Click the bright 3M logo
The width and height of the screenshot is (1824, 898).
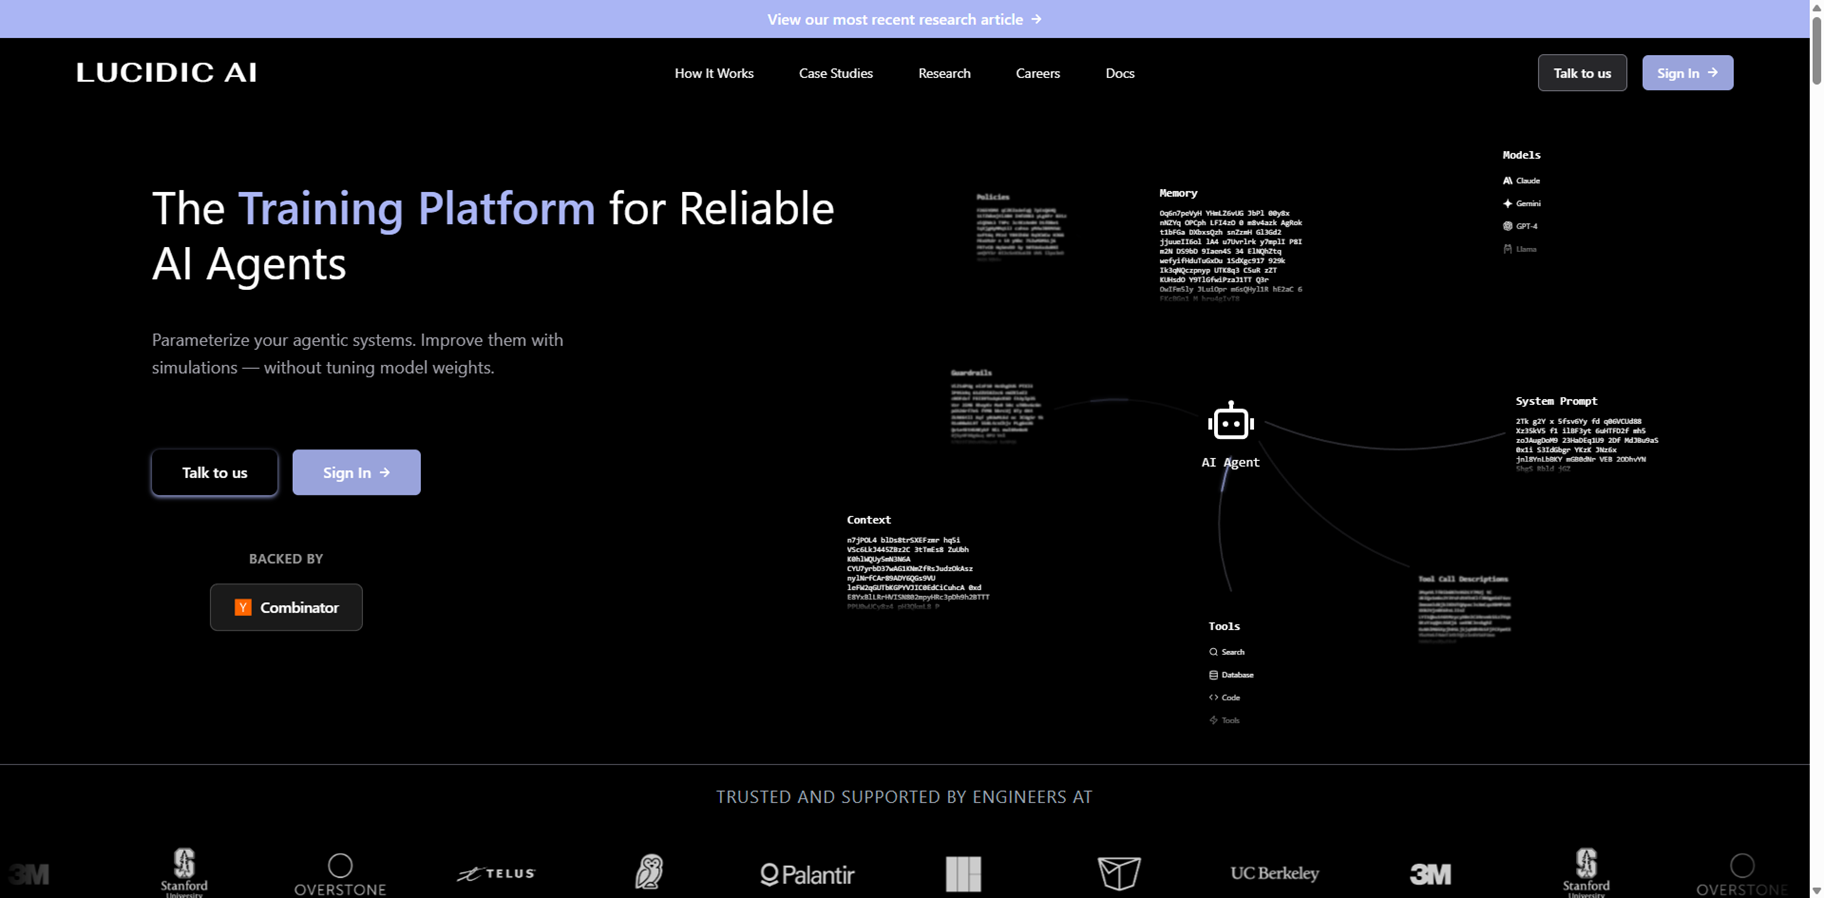click(x=1430, y=874)
